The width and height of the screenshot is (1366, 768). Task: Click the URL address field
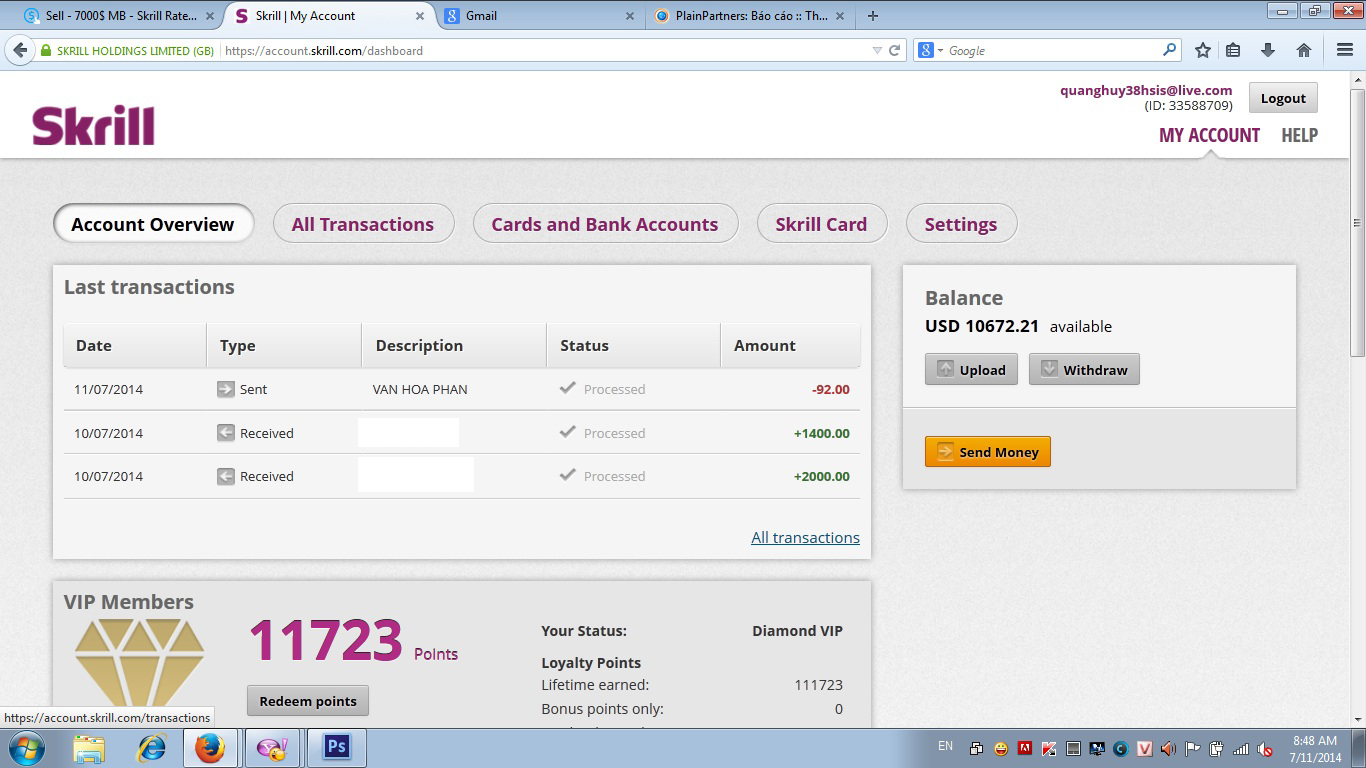click(545, 50)
